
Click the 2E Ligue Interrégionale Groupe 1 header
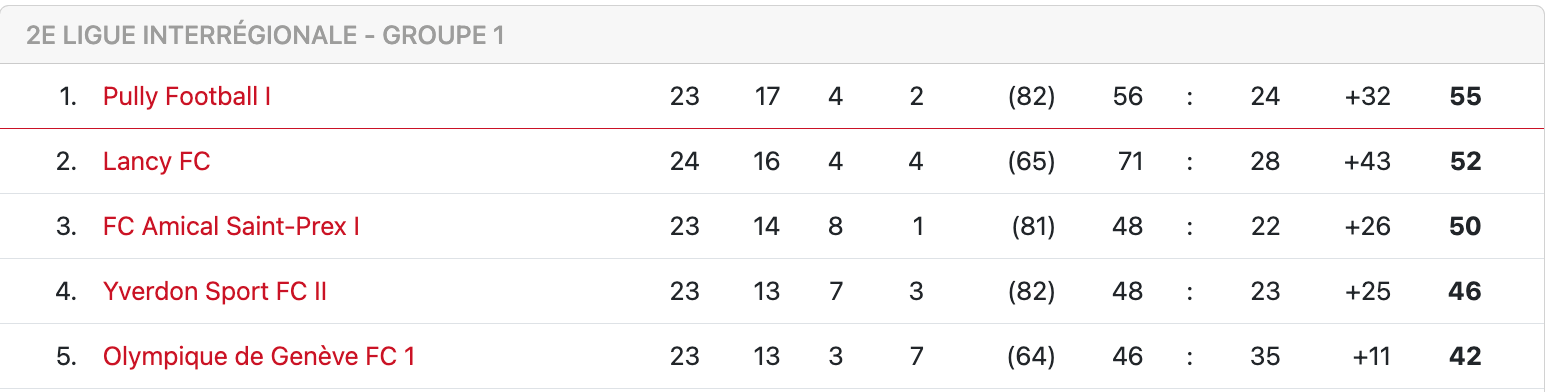coord(265,36)
